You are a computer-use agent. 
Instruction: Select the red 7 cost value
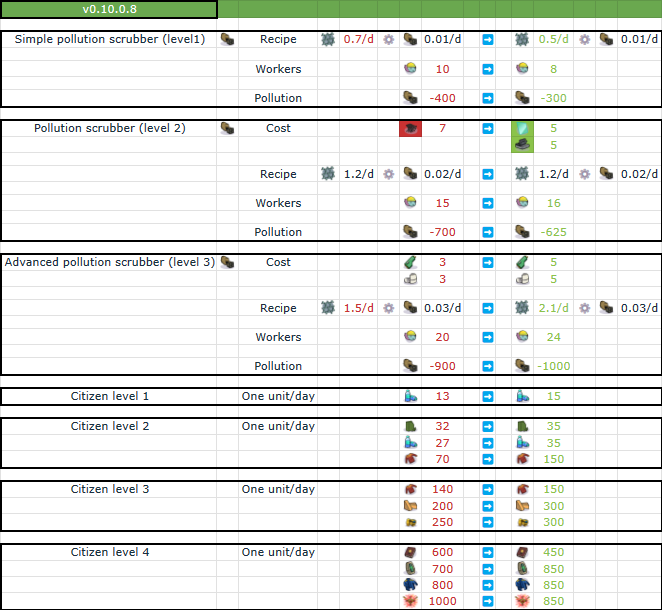click(442, 128)
